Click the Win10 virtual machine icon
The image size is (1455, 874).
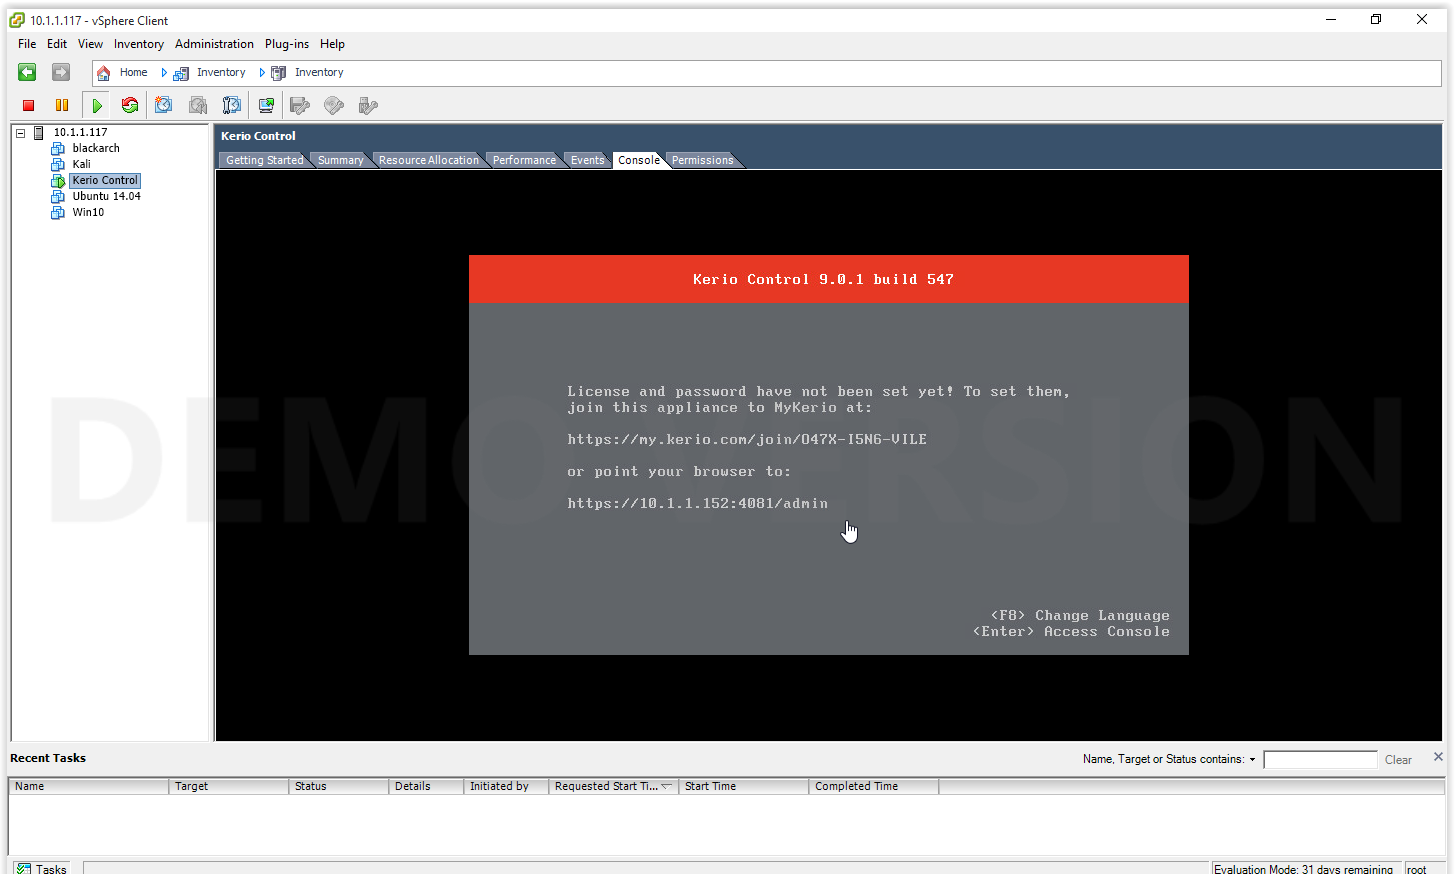[x=58, y=212]
